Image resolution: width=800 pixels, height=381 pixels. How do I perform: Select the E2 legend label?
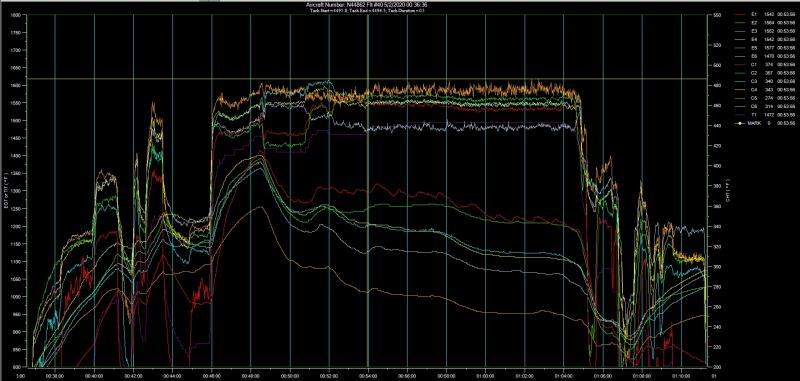[754, 22]
